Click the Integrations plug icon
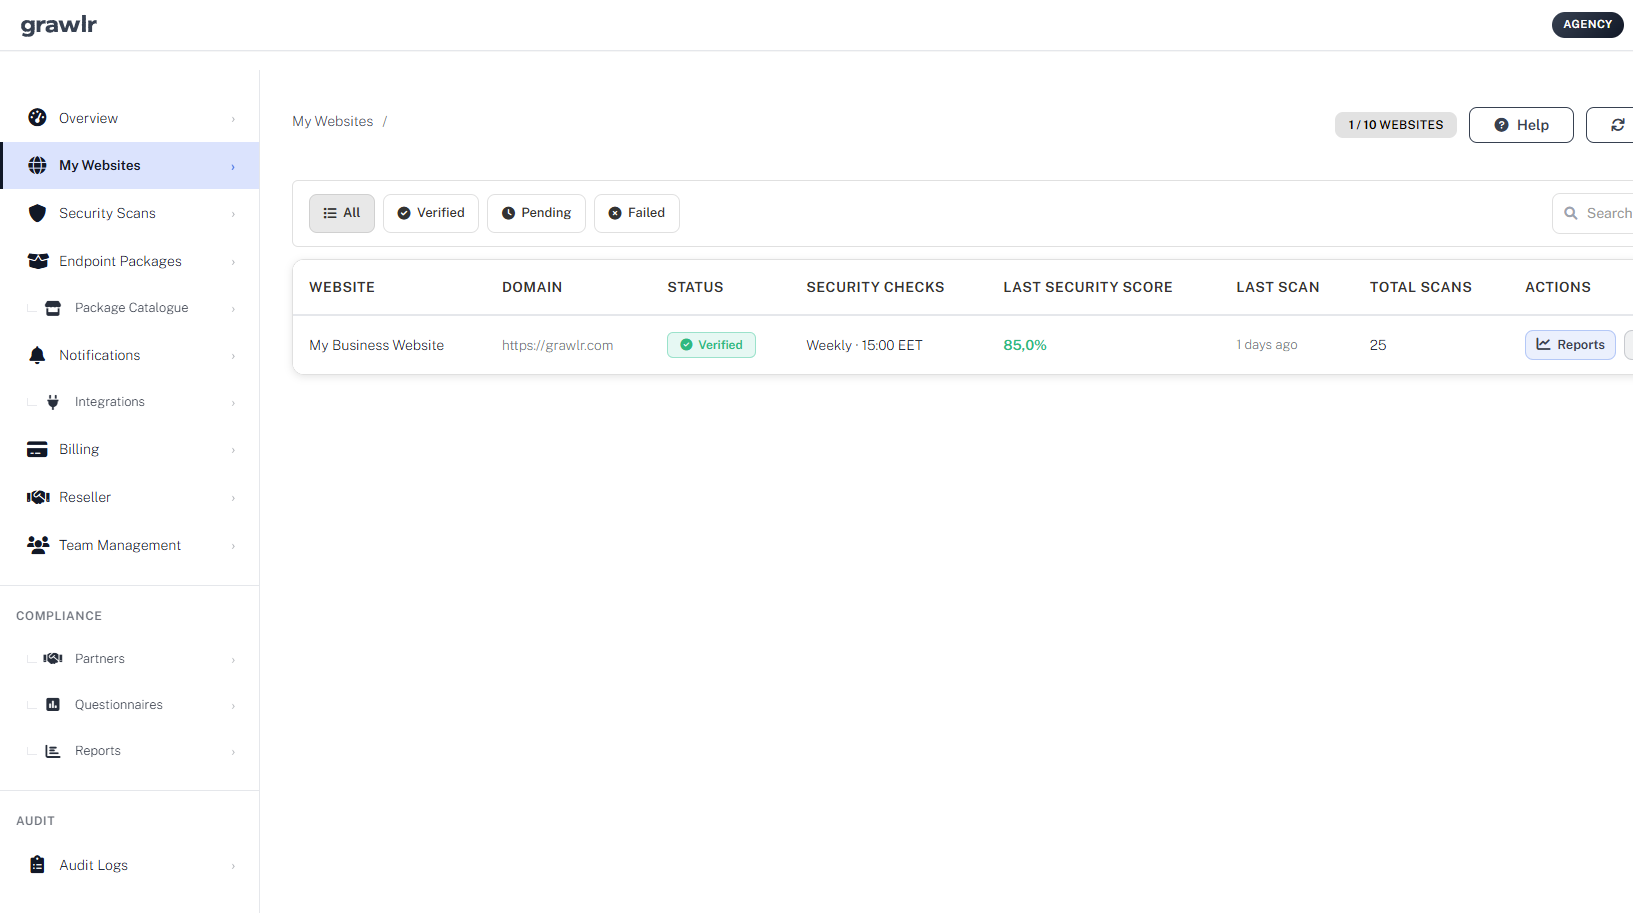1633x913 pixels. pyautogui.click(x=53, y=402)
